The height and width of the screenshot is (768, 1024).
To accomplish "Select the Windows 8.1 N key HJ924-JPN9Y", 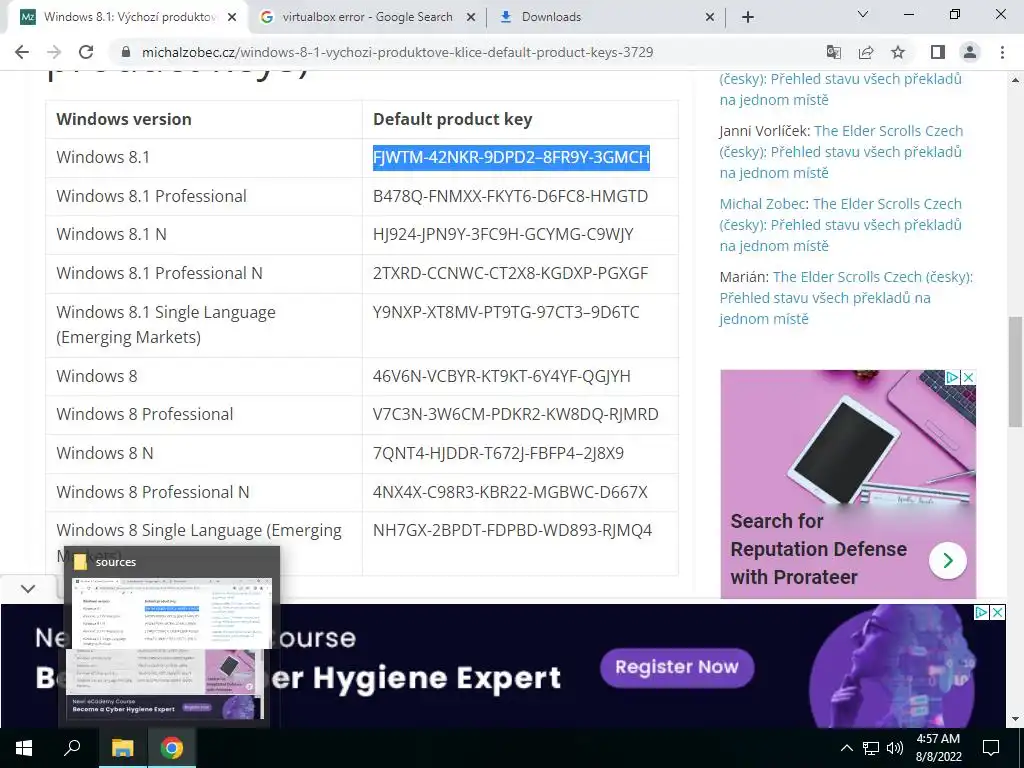I will click(503, 234).
